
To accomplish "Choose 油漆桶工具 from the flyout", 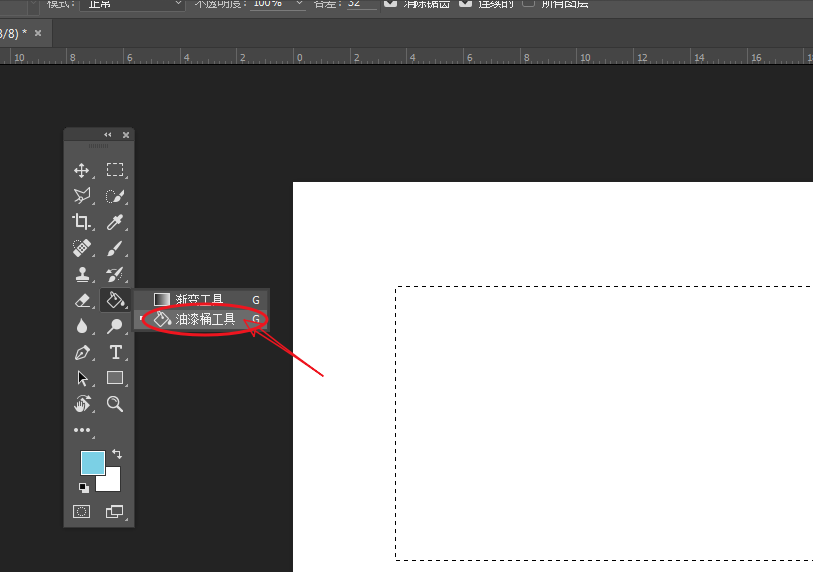I will pos(205,320).
